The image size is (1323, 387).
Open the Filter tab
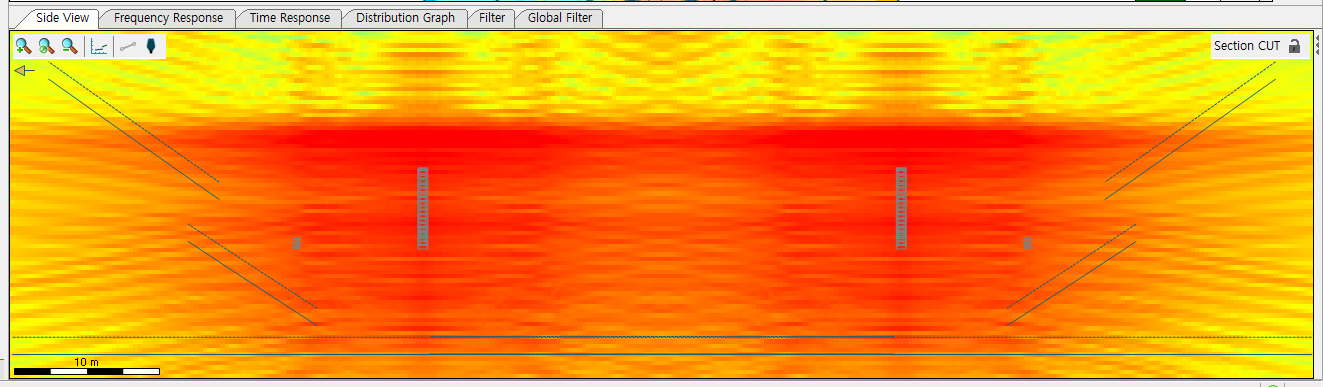pyautogui.click(x=491, y=18)
